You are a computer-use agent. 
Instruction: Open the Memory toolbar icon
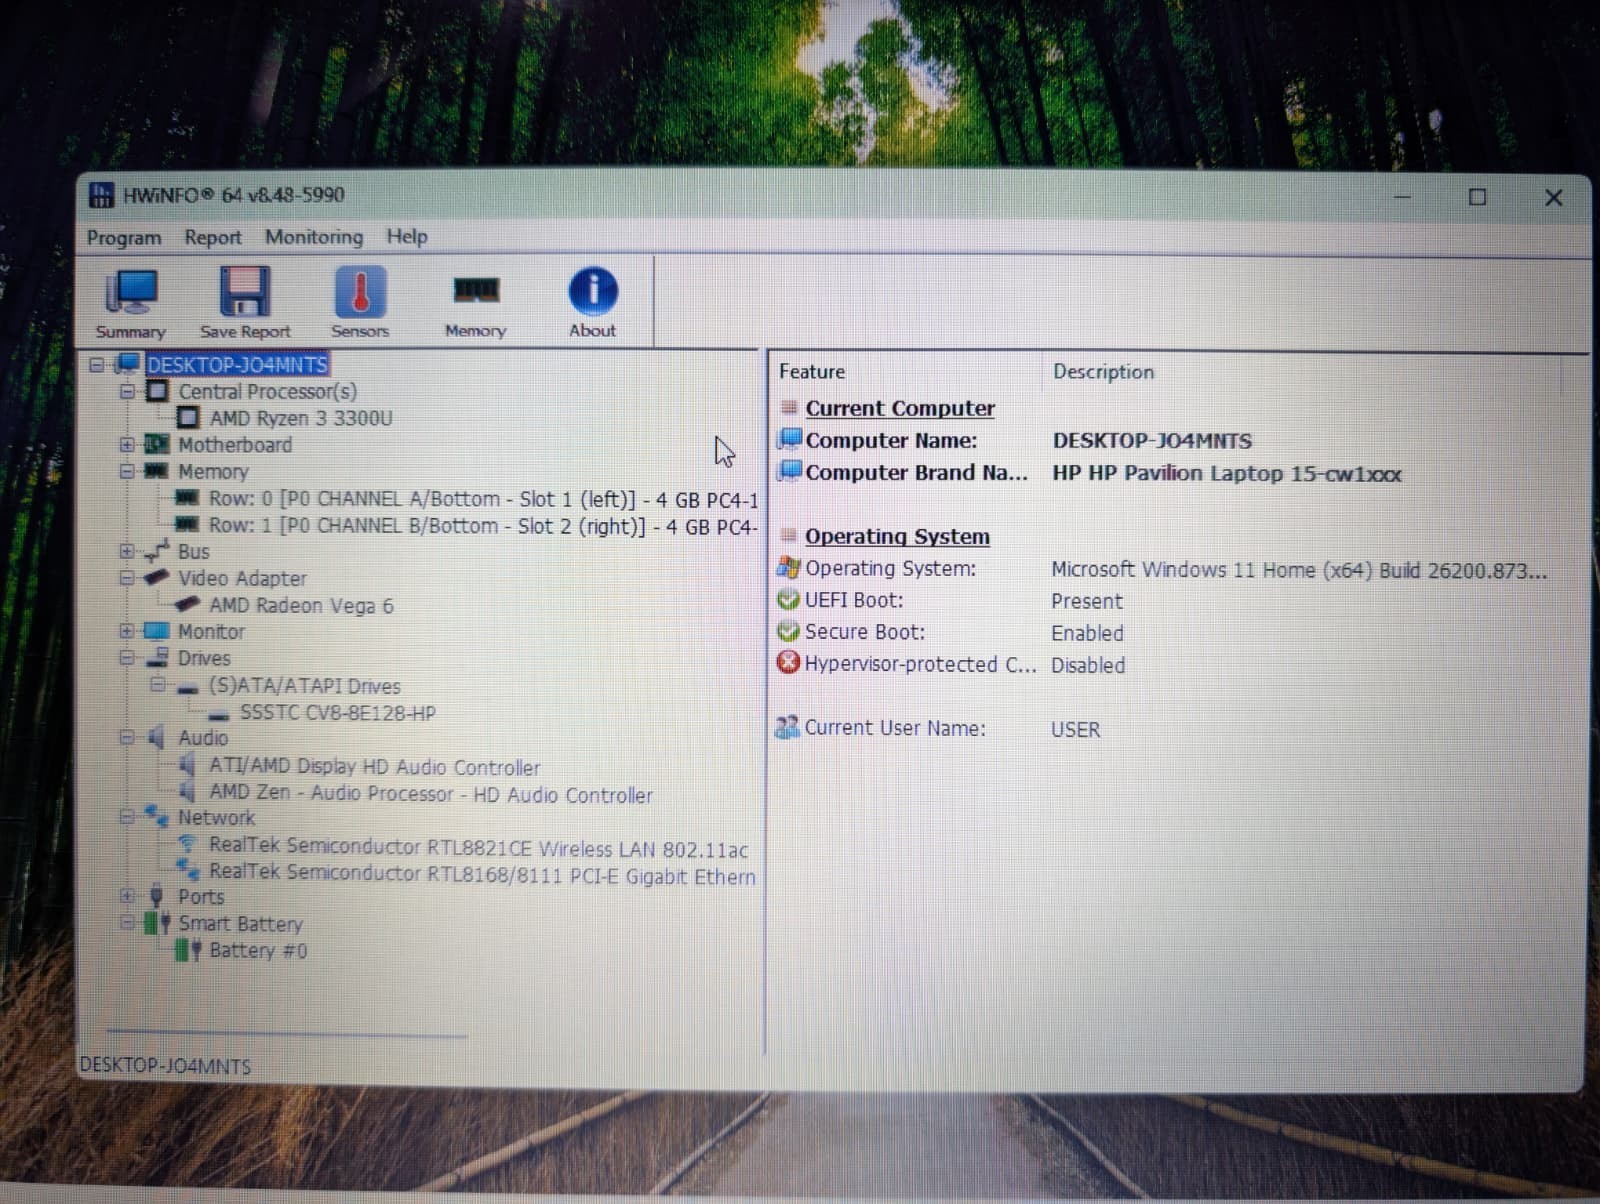475,303
